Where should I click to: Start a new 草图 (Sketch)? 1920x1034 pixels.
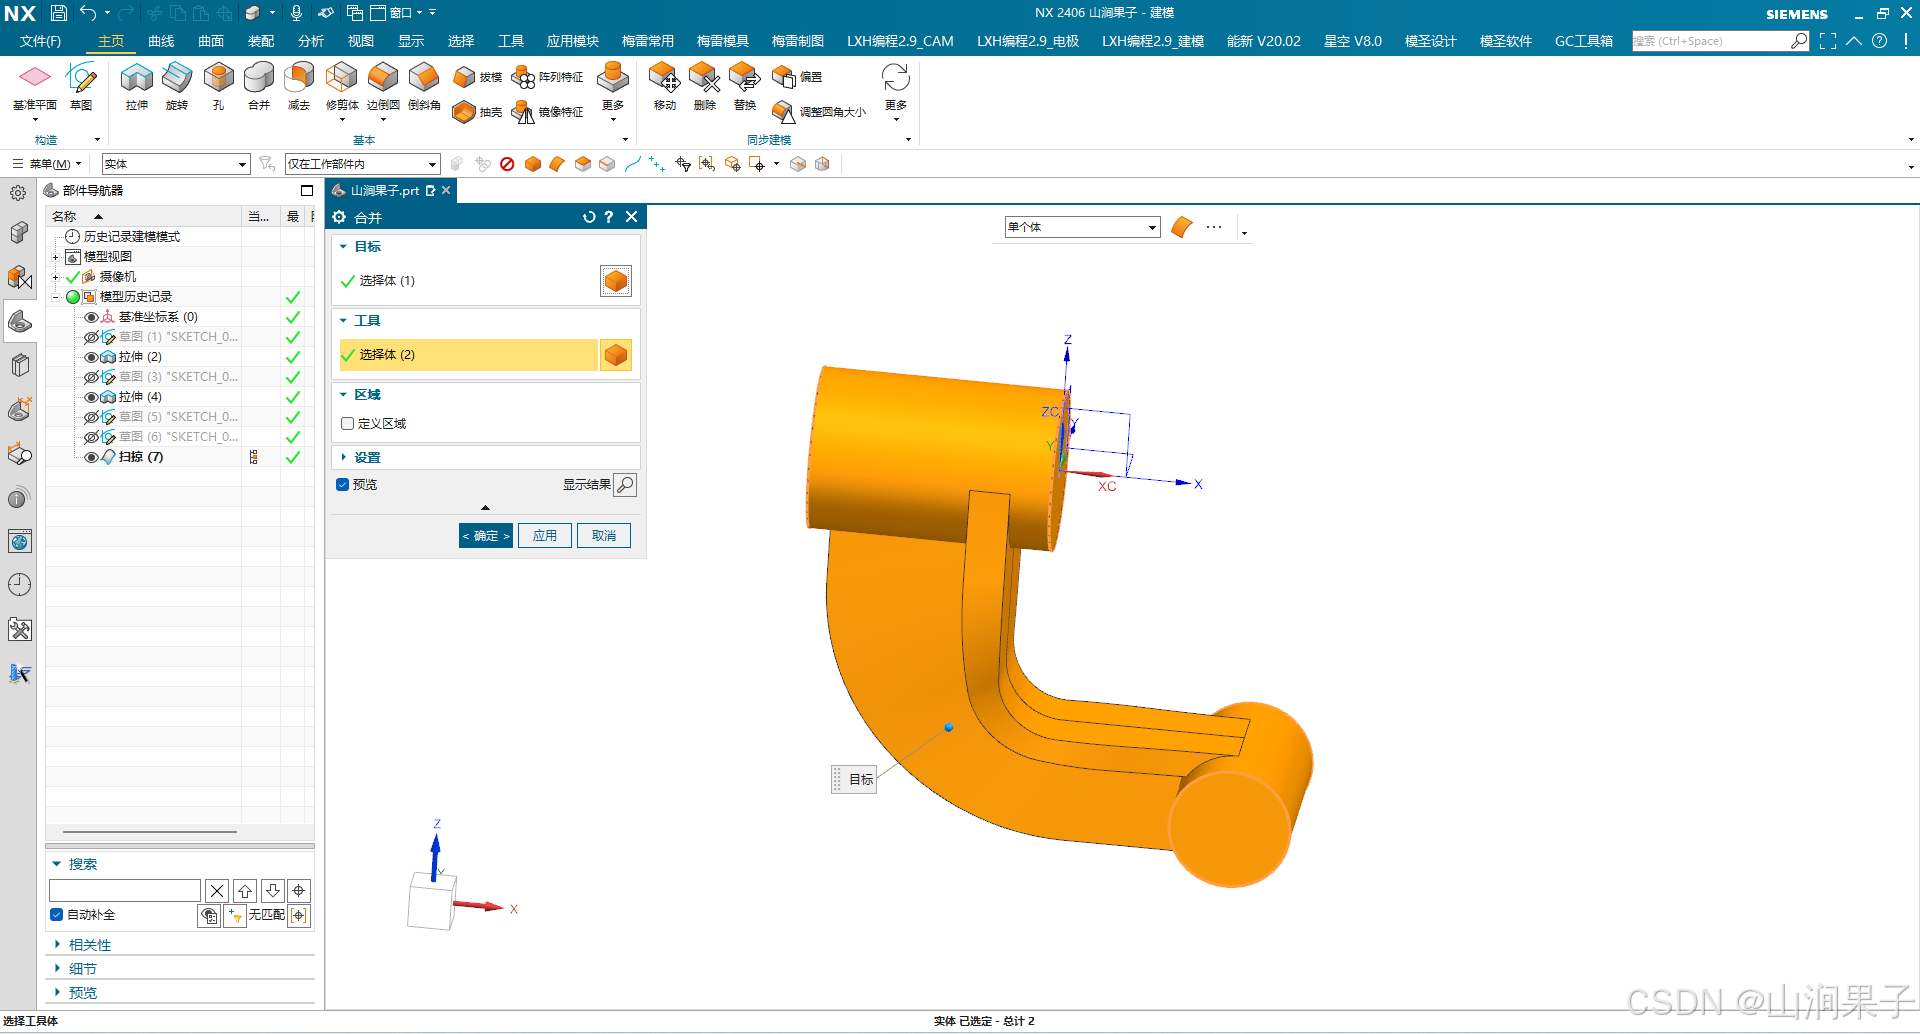[81, 86]
